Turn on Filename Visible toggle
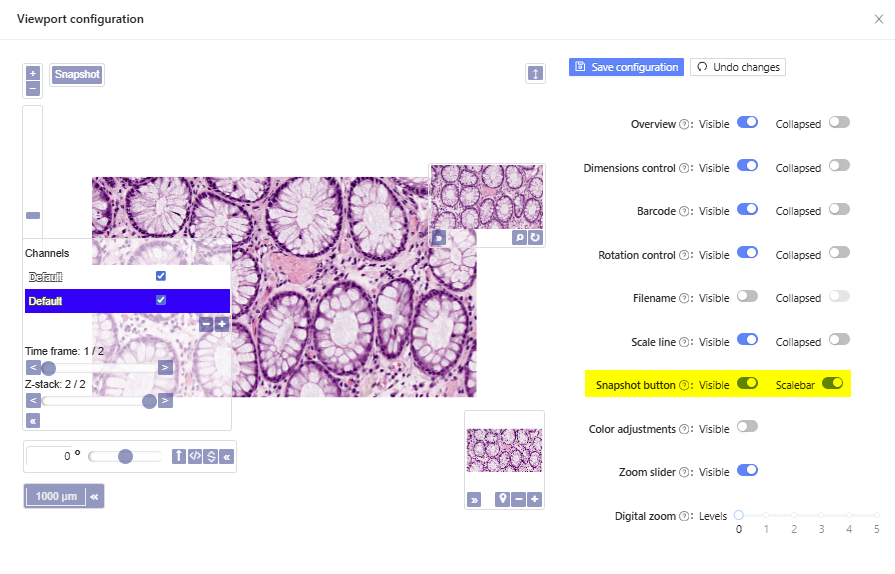 [747, 297]
